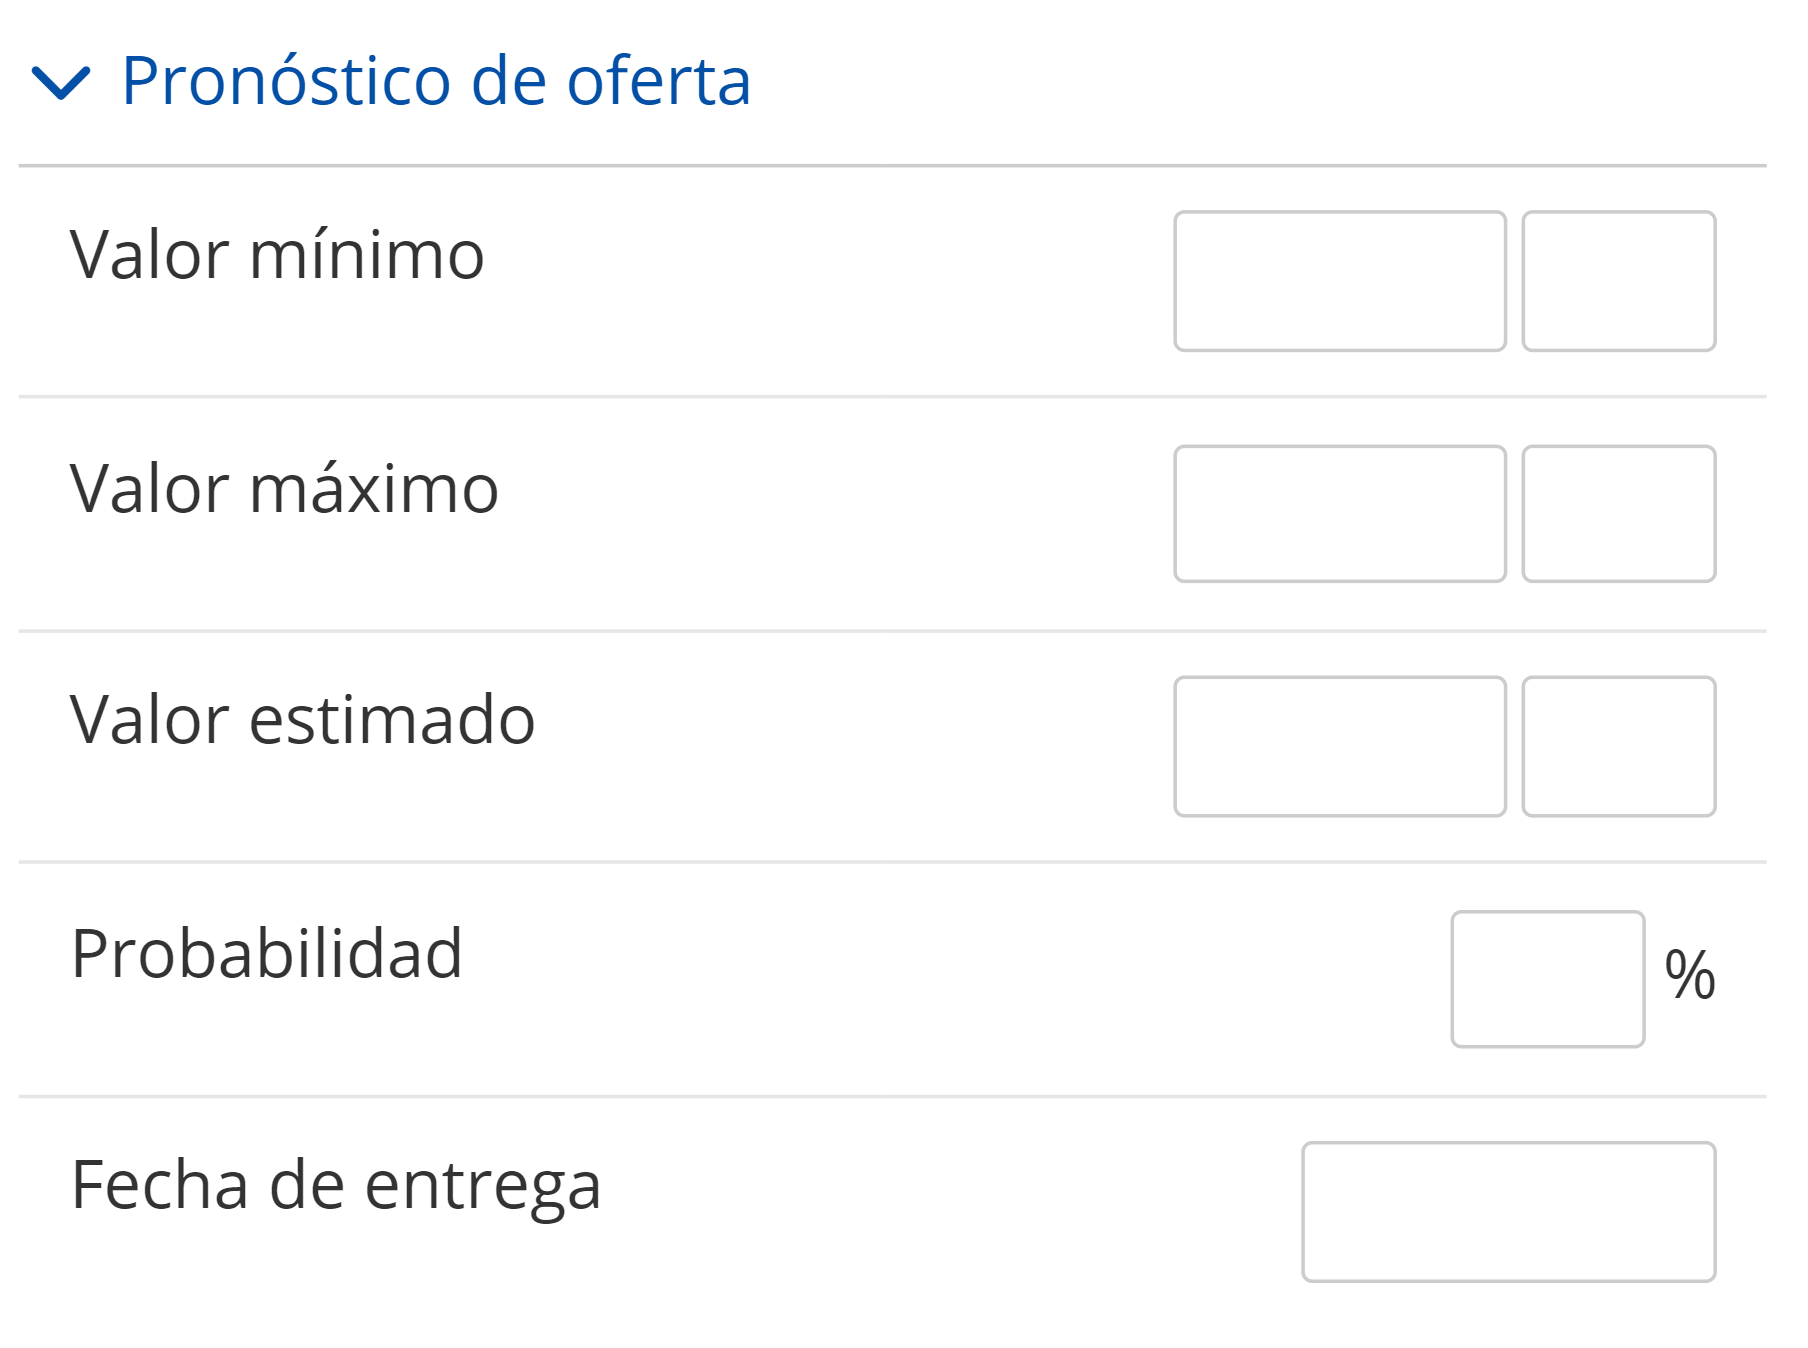The height and width of the screenshot is (1348, 1808).
Task: Click the divider above Fecha de entrega
Action: [892, 1097]
